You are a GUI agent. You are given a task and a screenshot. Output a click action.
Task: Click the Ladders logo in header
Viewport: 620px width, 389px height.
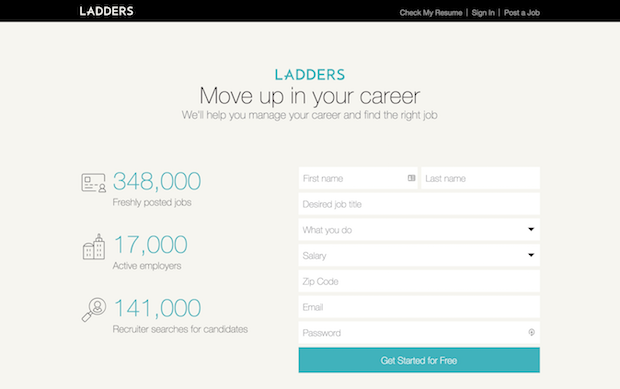[106, 11]
